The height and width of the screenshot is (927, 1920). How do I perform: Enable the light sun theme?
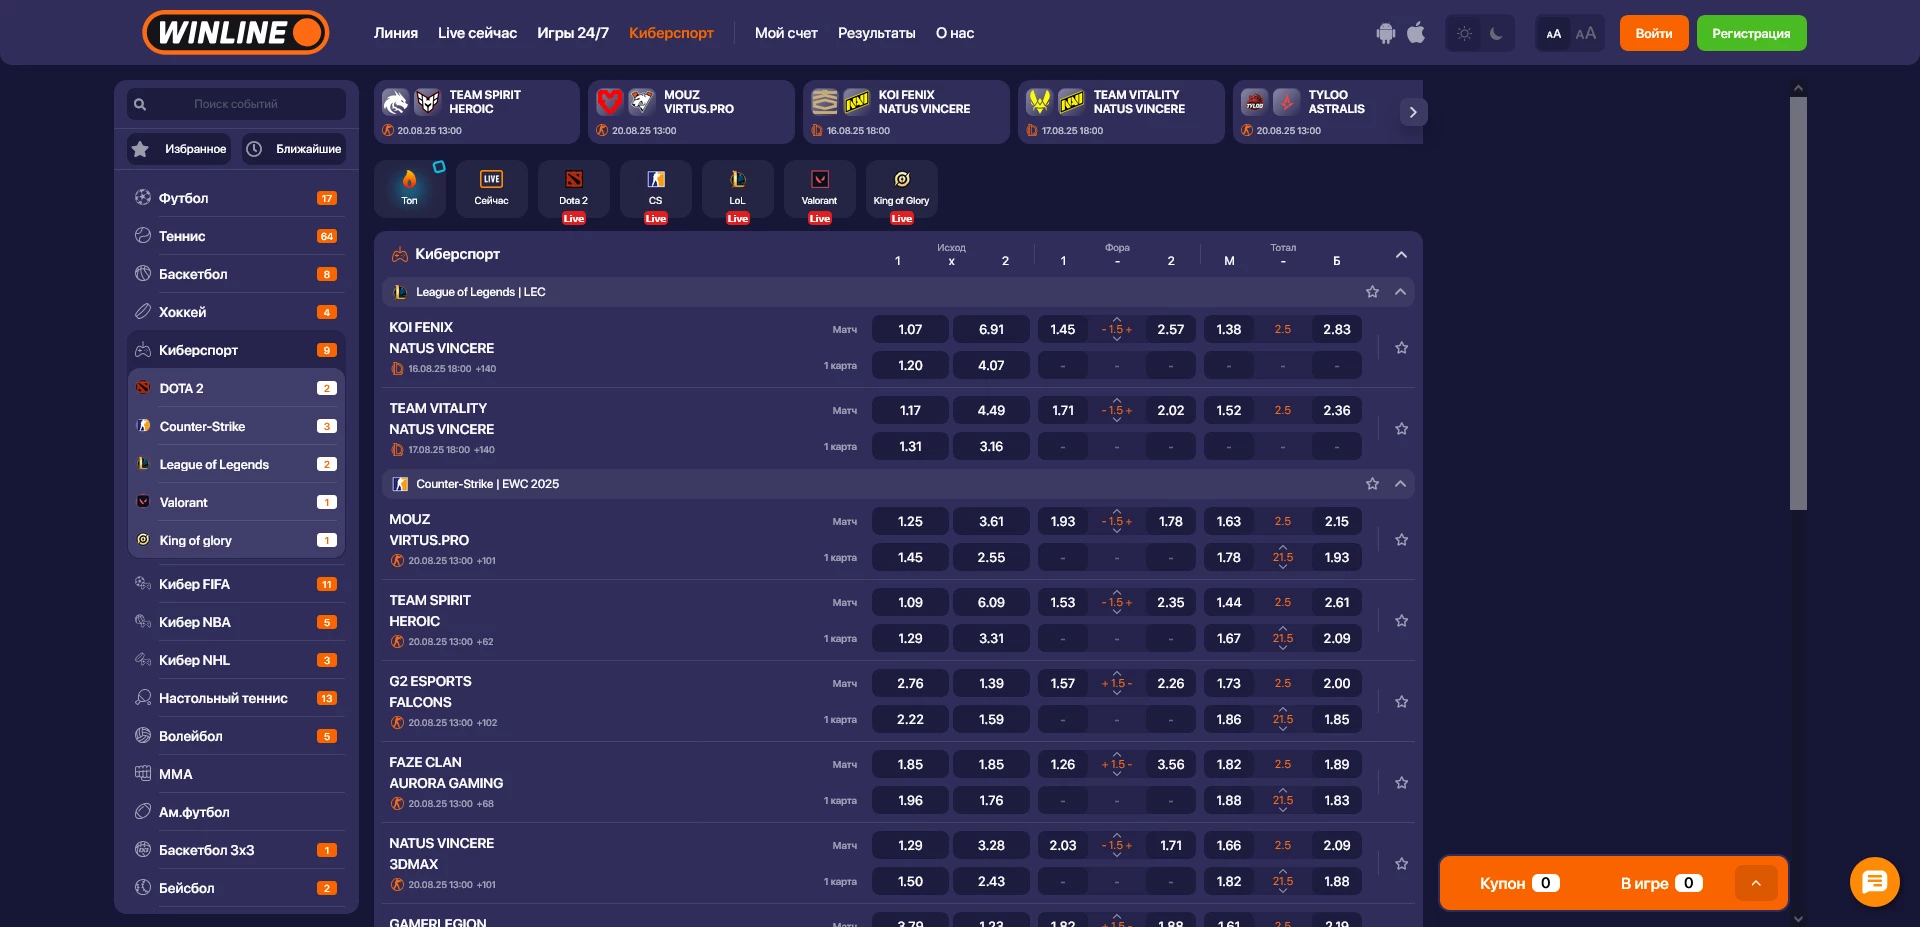tap(1464, 33)
